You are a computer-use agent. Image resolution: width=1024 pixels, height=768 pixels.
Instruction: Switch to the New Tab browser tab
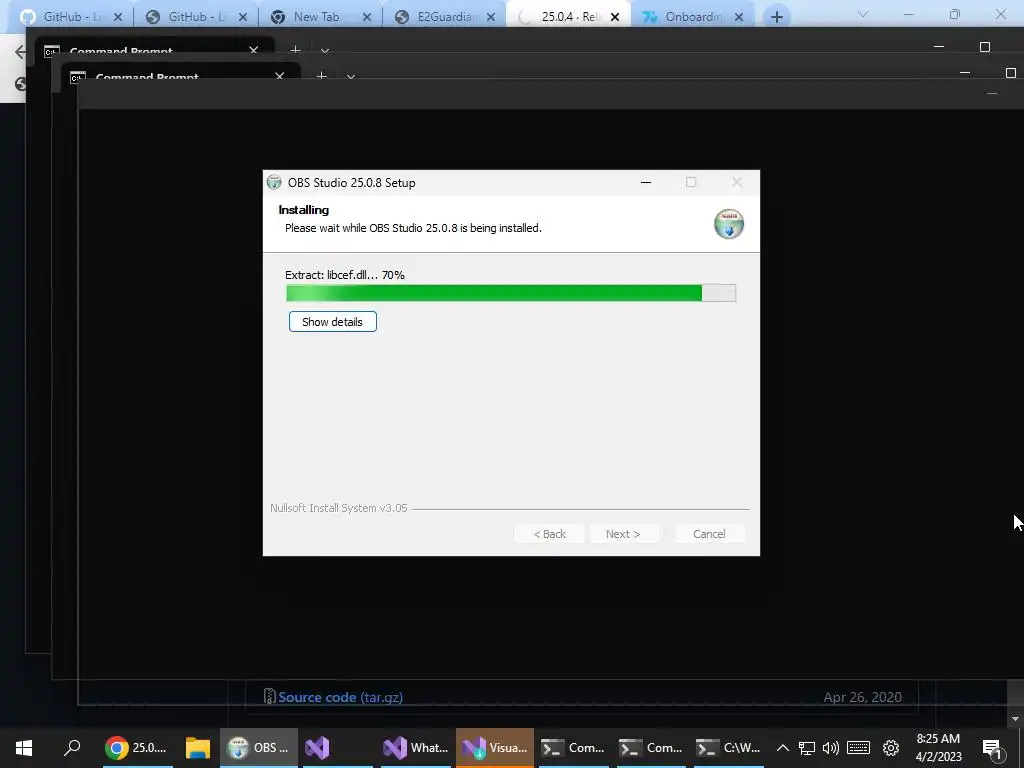(316, 16)
